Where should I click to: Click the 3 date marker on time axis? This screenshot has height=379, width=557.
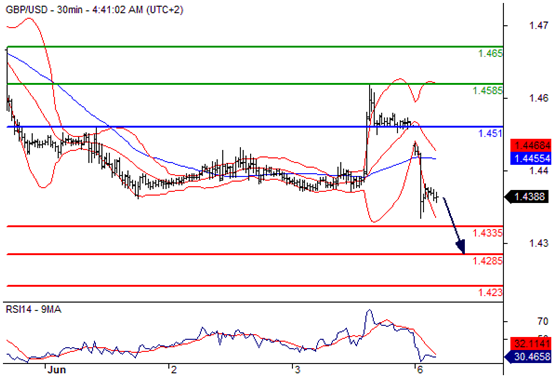[x=297, y=370]
